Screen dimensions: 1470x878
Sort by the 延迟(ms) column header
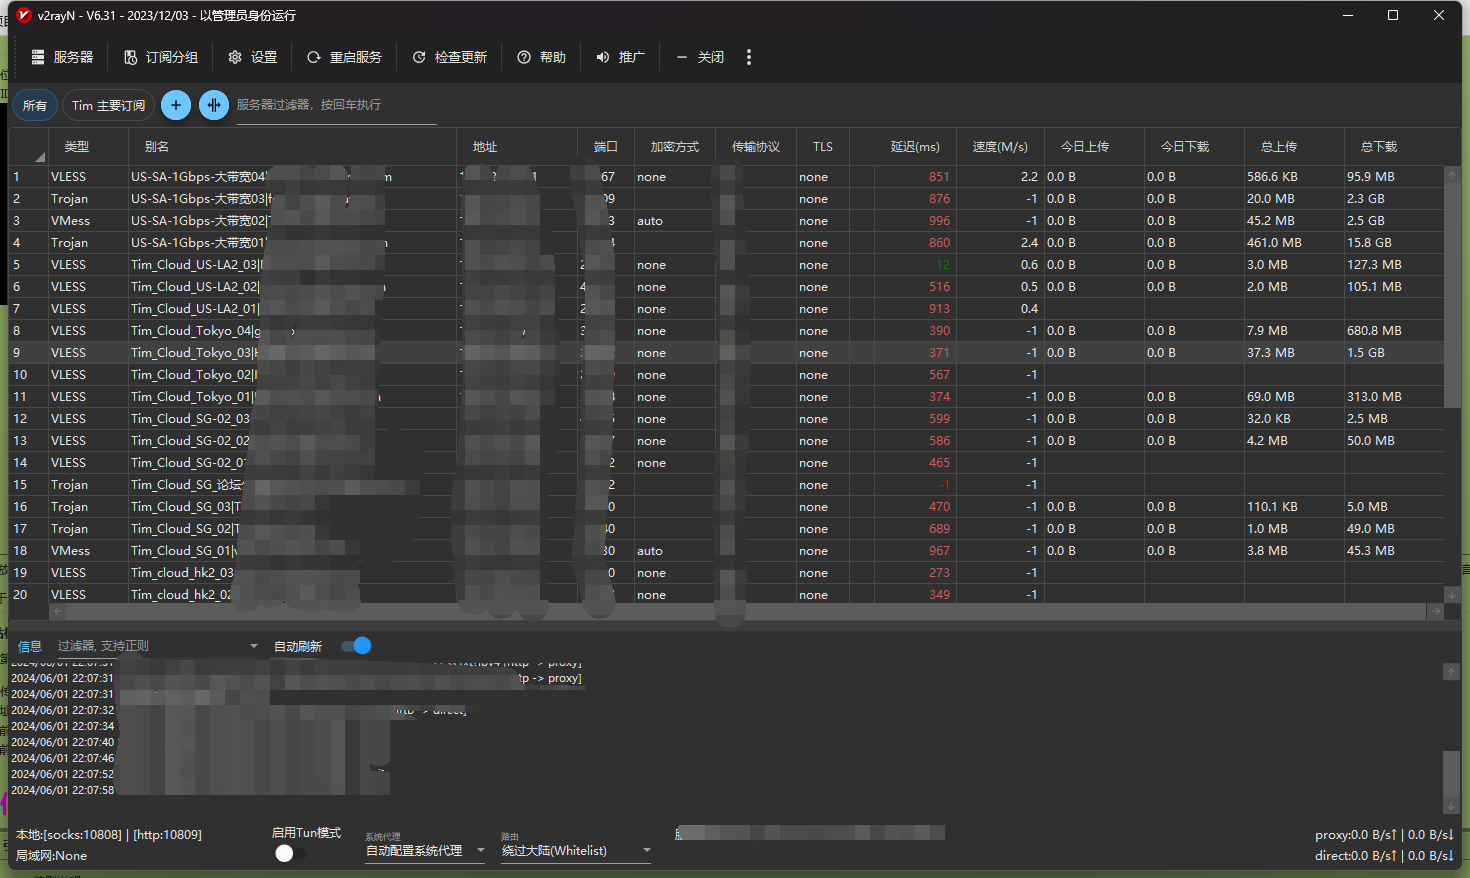click(915, 147)
